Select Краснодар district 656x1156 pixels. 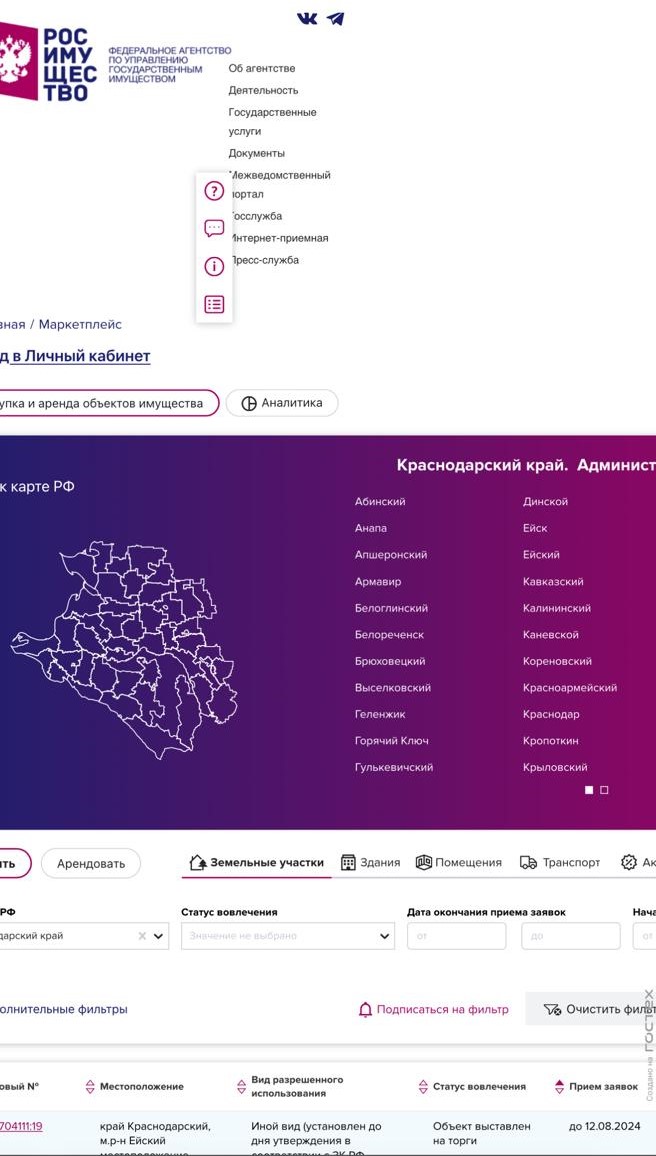(x=551, y=714)
